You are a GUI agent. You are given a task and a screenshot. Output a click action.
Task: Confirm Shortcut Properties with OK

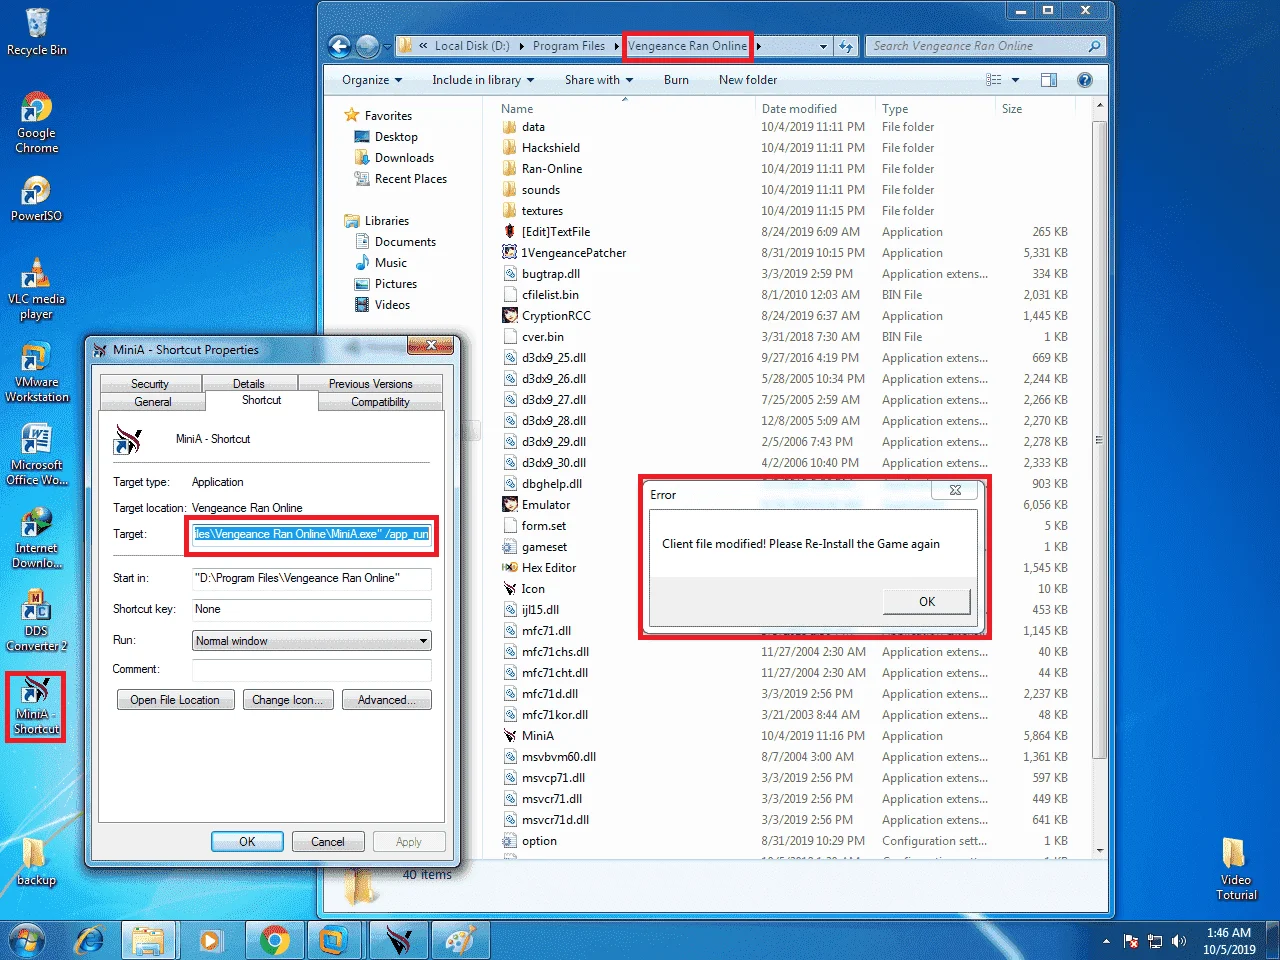coord(247,842)
